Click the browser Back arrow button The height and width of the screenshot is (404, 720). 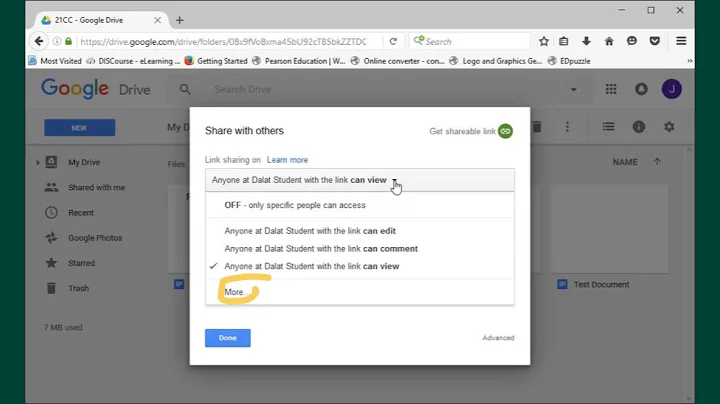(39, 41)
